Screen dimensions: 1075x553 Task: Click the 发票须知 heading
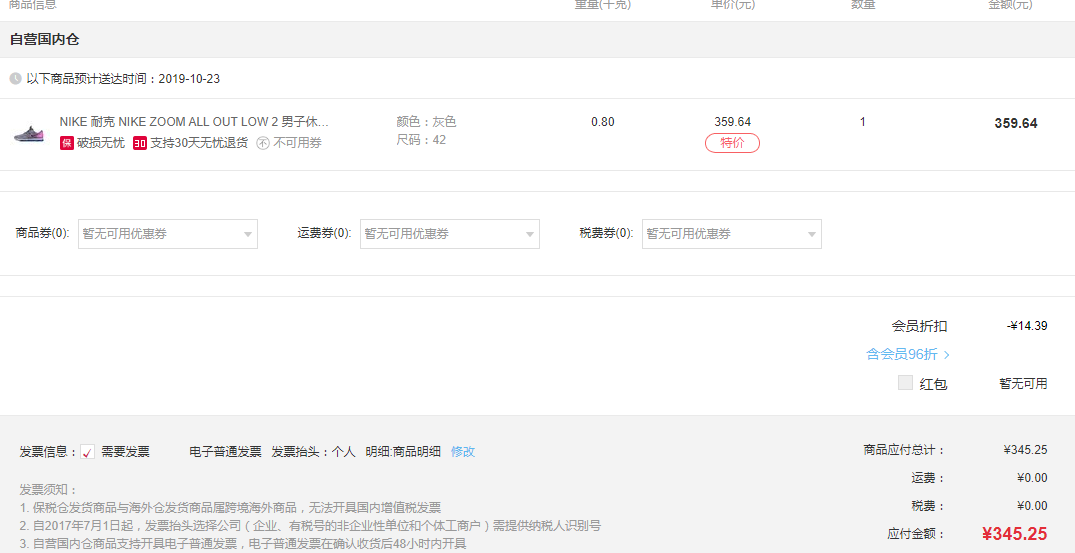(x=49, y=490)
